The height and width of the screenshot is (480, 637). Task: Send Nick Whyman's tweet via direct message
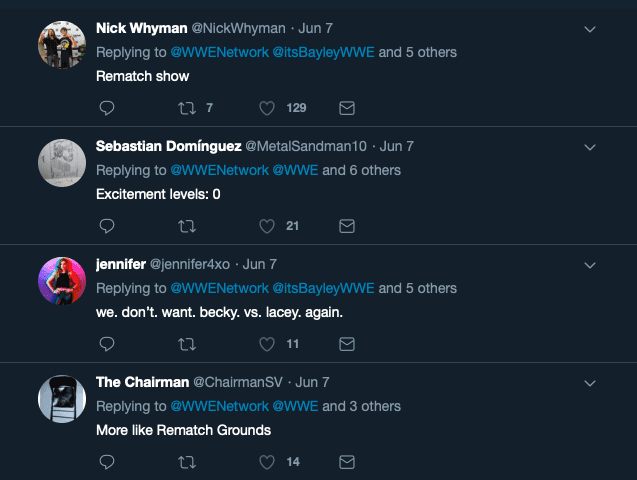(347, 108)
